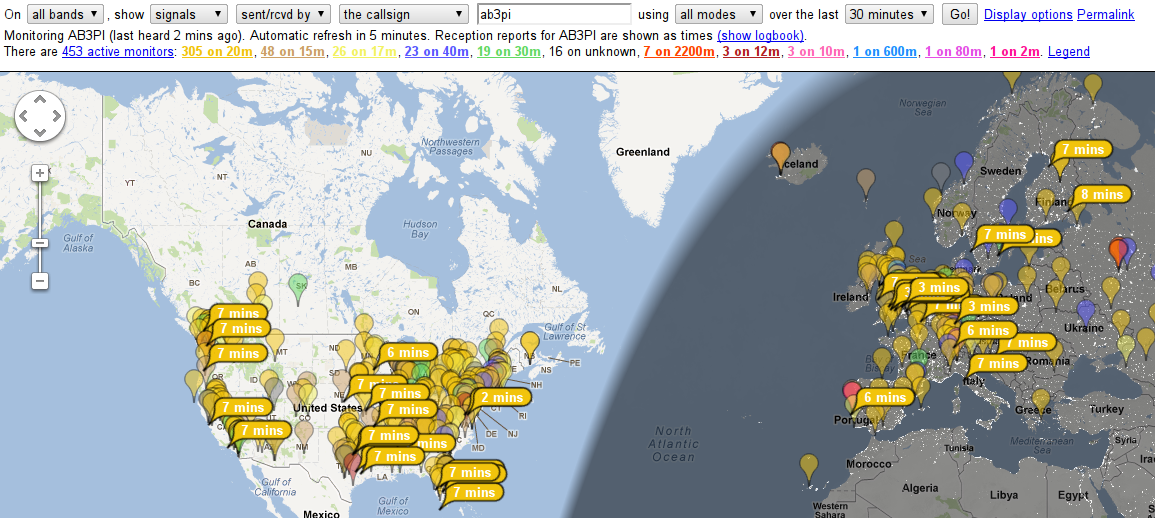Filter by '3 on 10m' band link

point(817,52)
